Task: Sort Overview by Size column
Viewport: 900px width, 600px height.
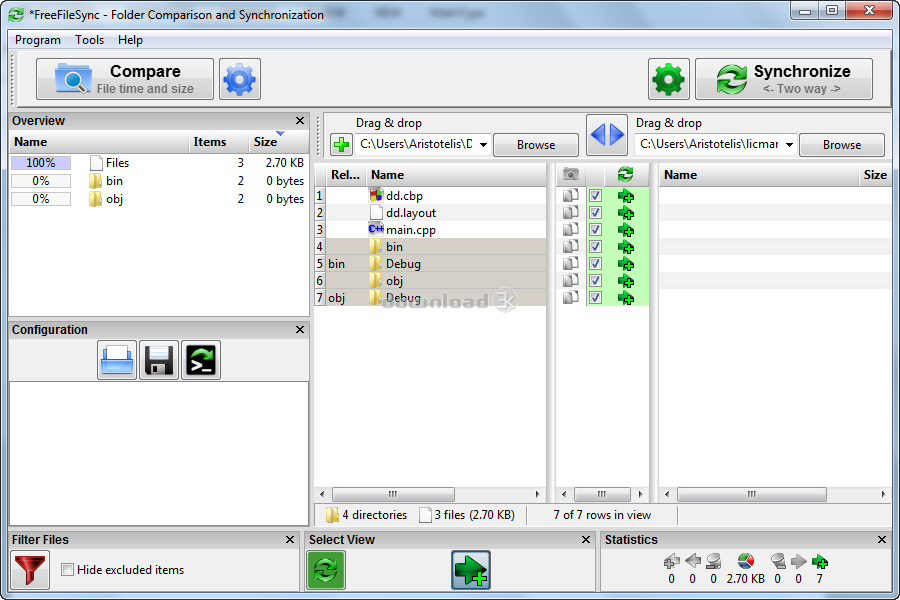Action: point(278,142)
